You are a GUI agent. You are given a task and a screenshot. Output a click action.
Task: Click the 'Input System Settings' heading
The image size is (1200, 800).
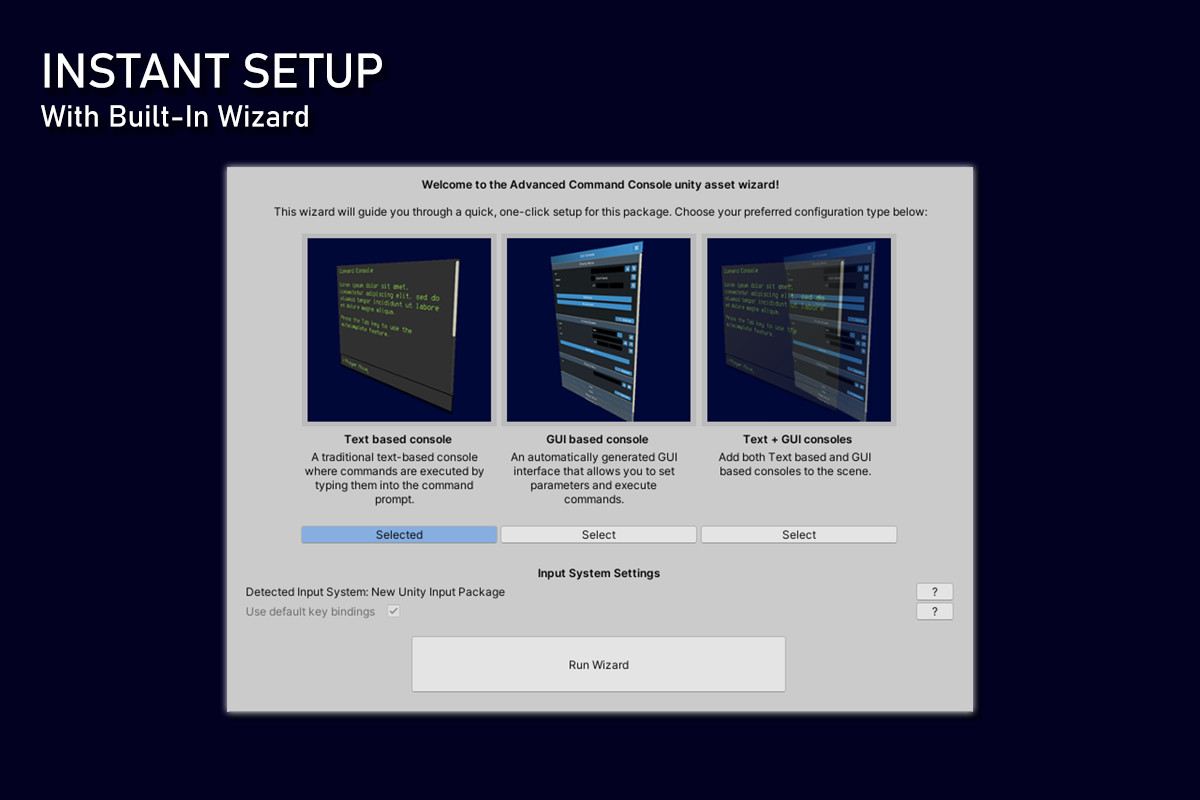(x=599, y=573)
